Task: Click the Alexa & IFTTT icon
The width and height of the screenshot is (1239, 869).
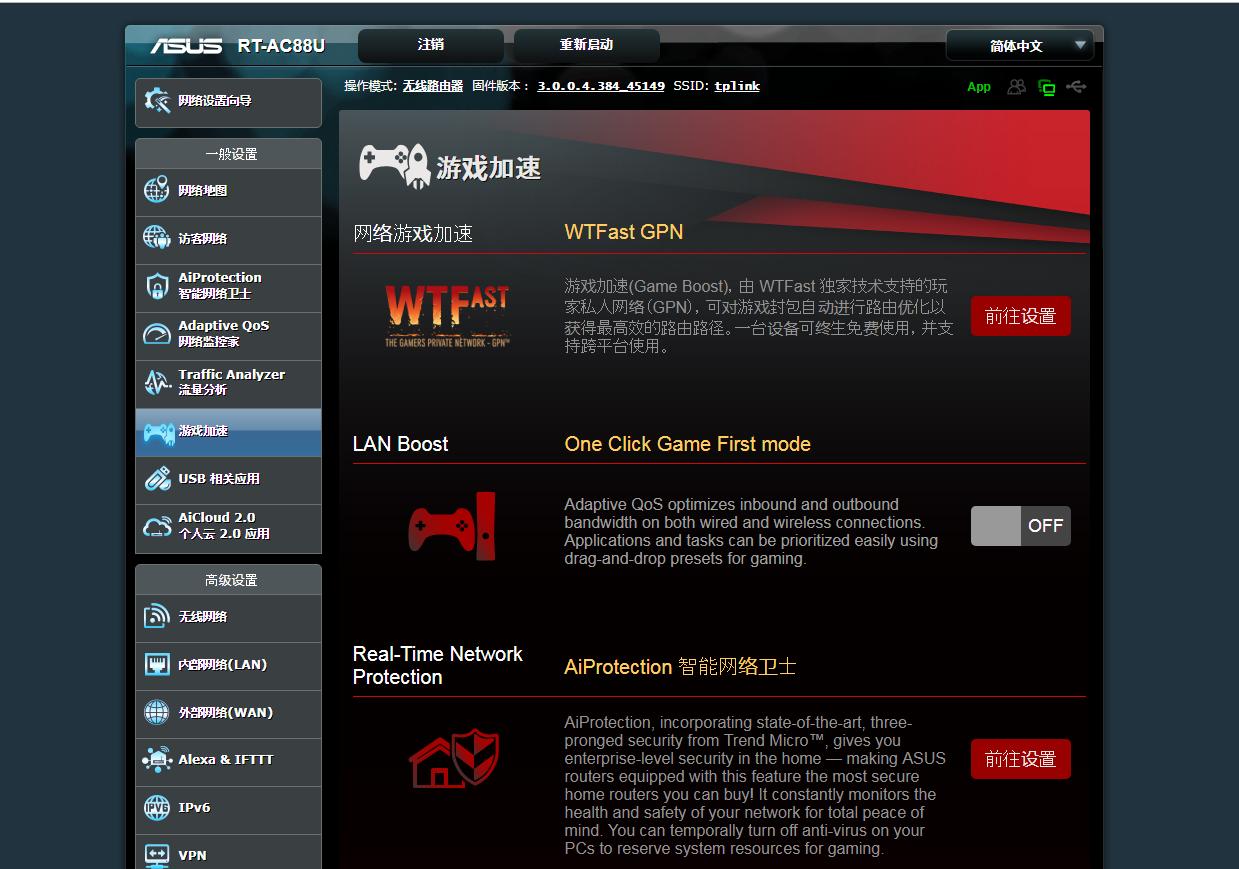Action: pos(157,760)
